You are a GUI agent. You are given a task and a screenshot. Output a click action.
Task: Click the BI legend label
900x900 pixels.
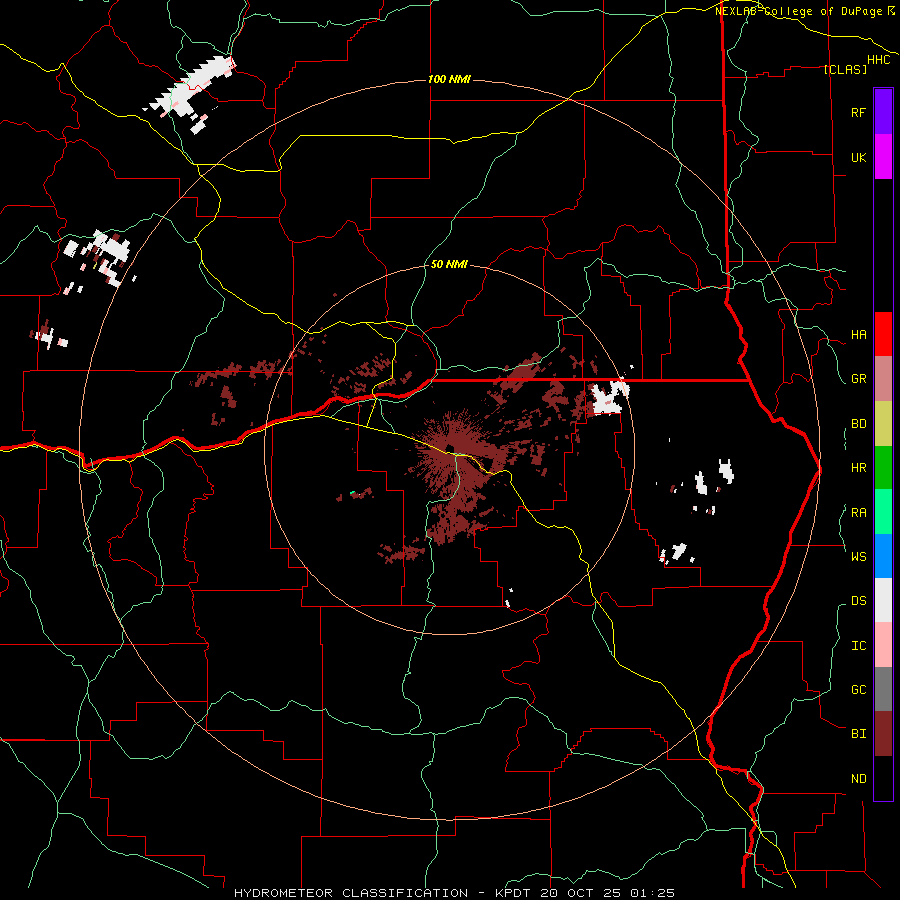click(x=858, y=734)
